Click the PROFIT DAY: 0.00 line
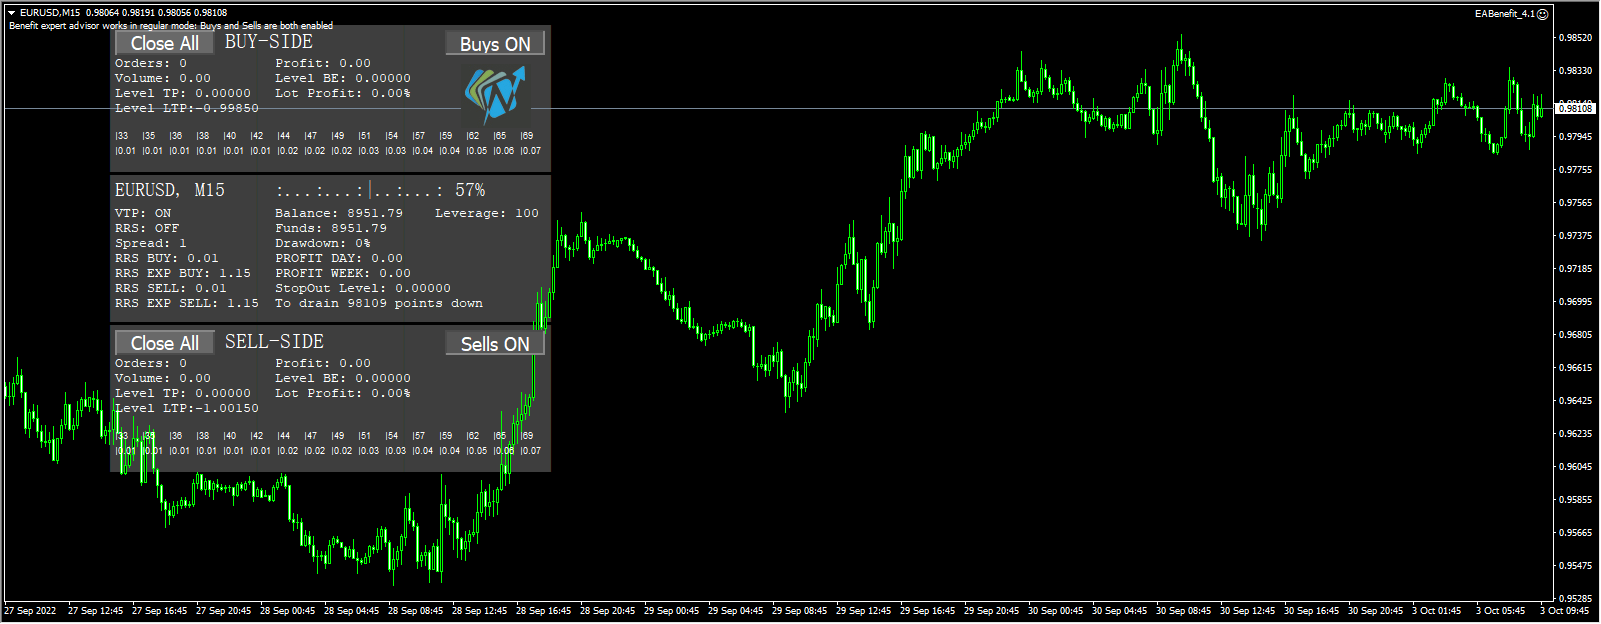The width and height of the screenshot is (1601, 624). pyautogui.click(x=339, y=258)
